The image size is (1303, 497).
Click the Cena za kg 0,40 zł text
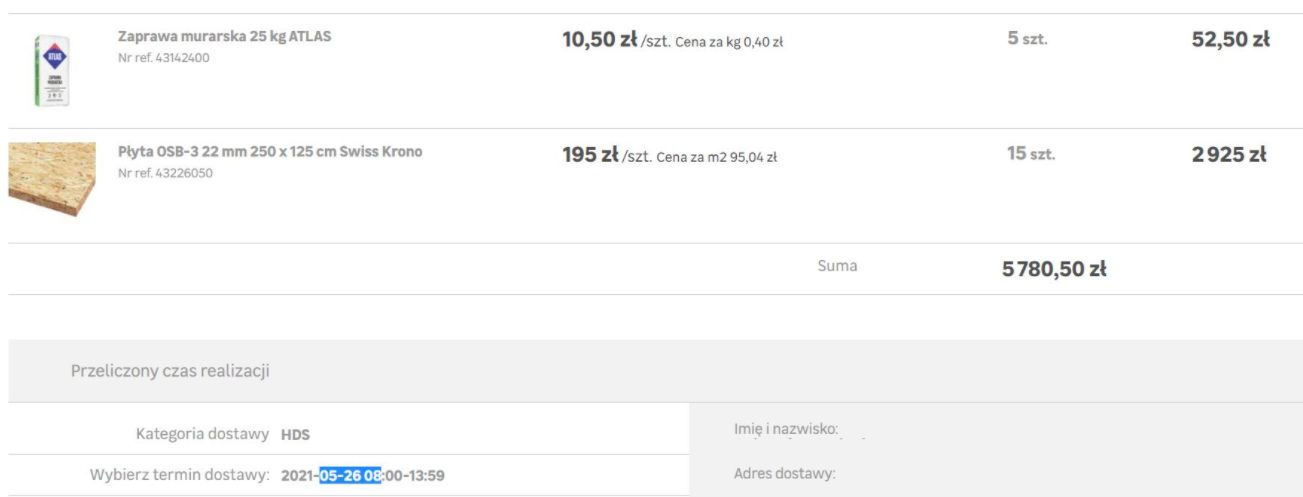pos(729,42)
